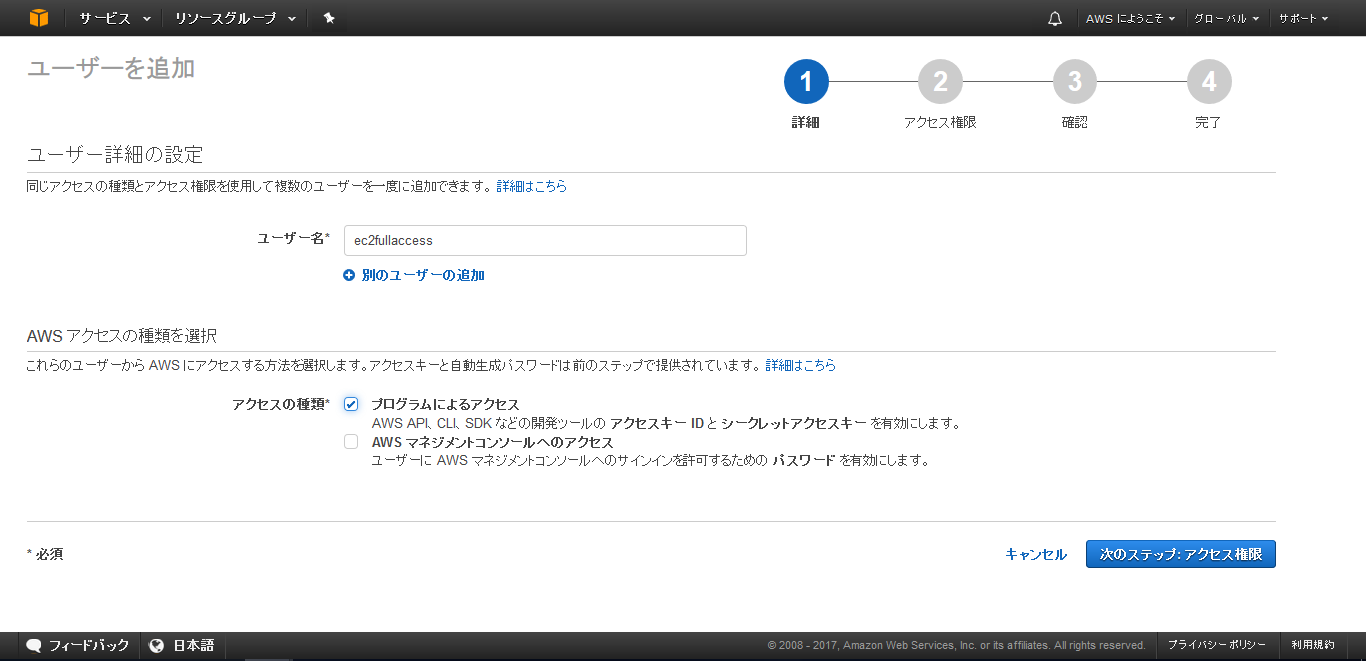Image resolution: width=1366 pixels, height=661 pixels.
Task: Click AWS マネジメントコンソールへのアクセス label text
Action: click(492, 441)
